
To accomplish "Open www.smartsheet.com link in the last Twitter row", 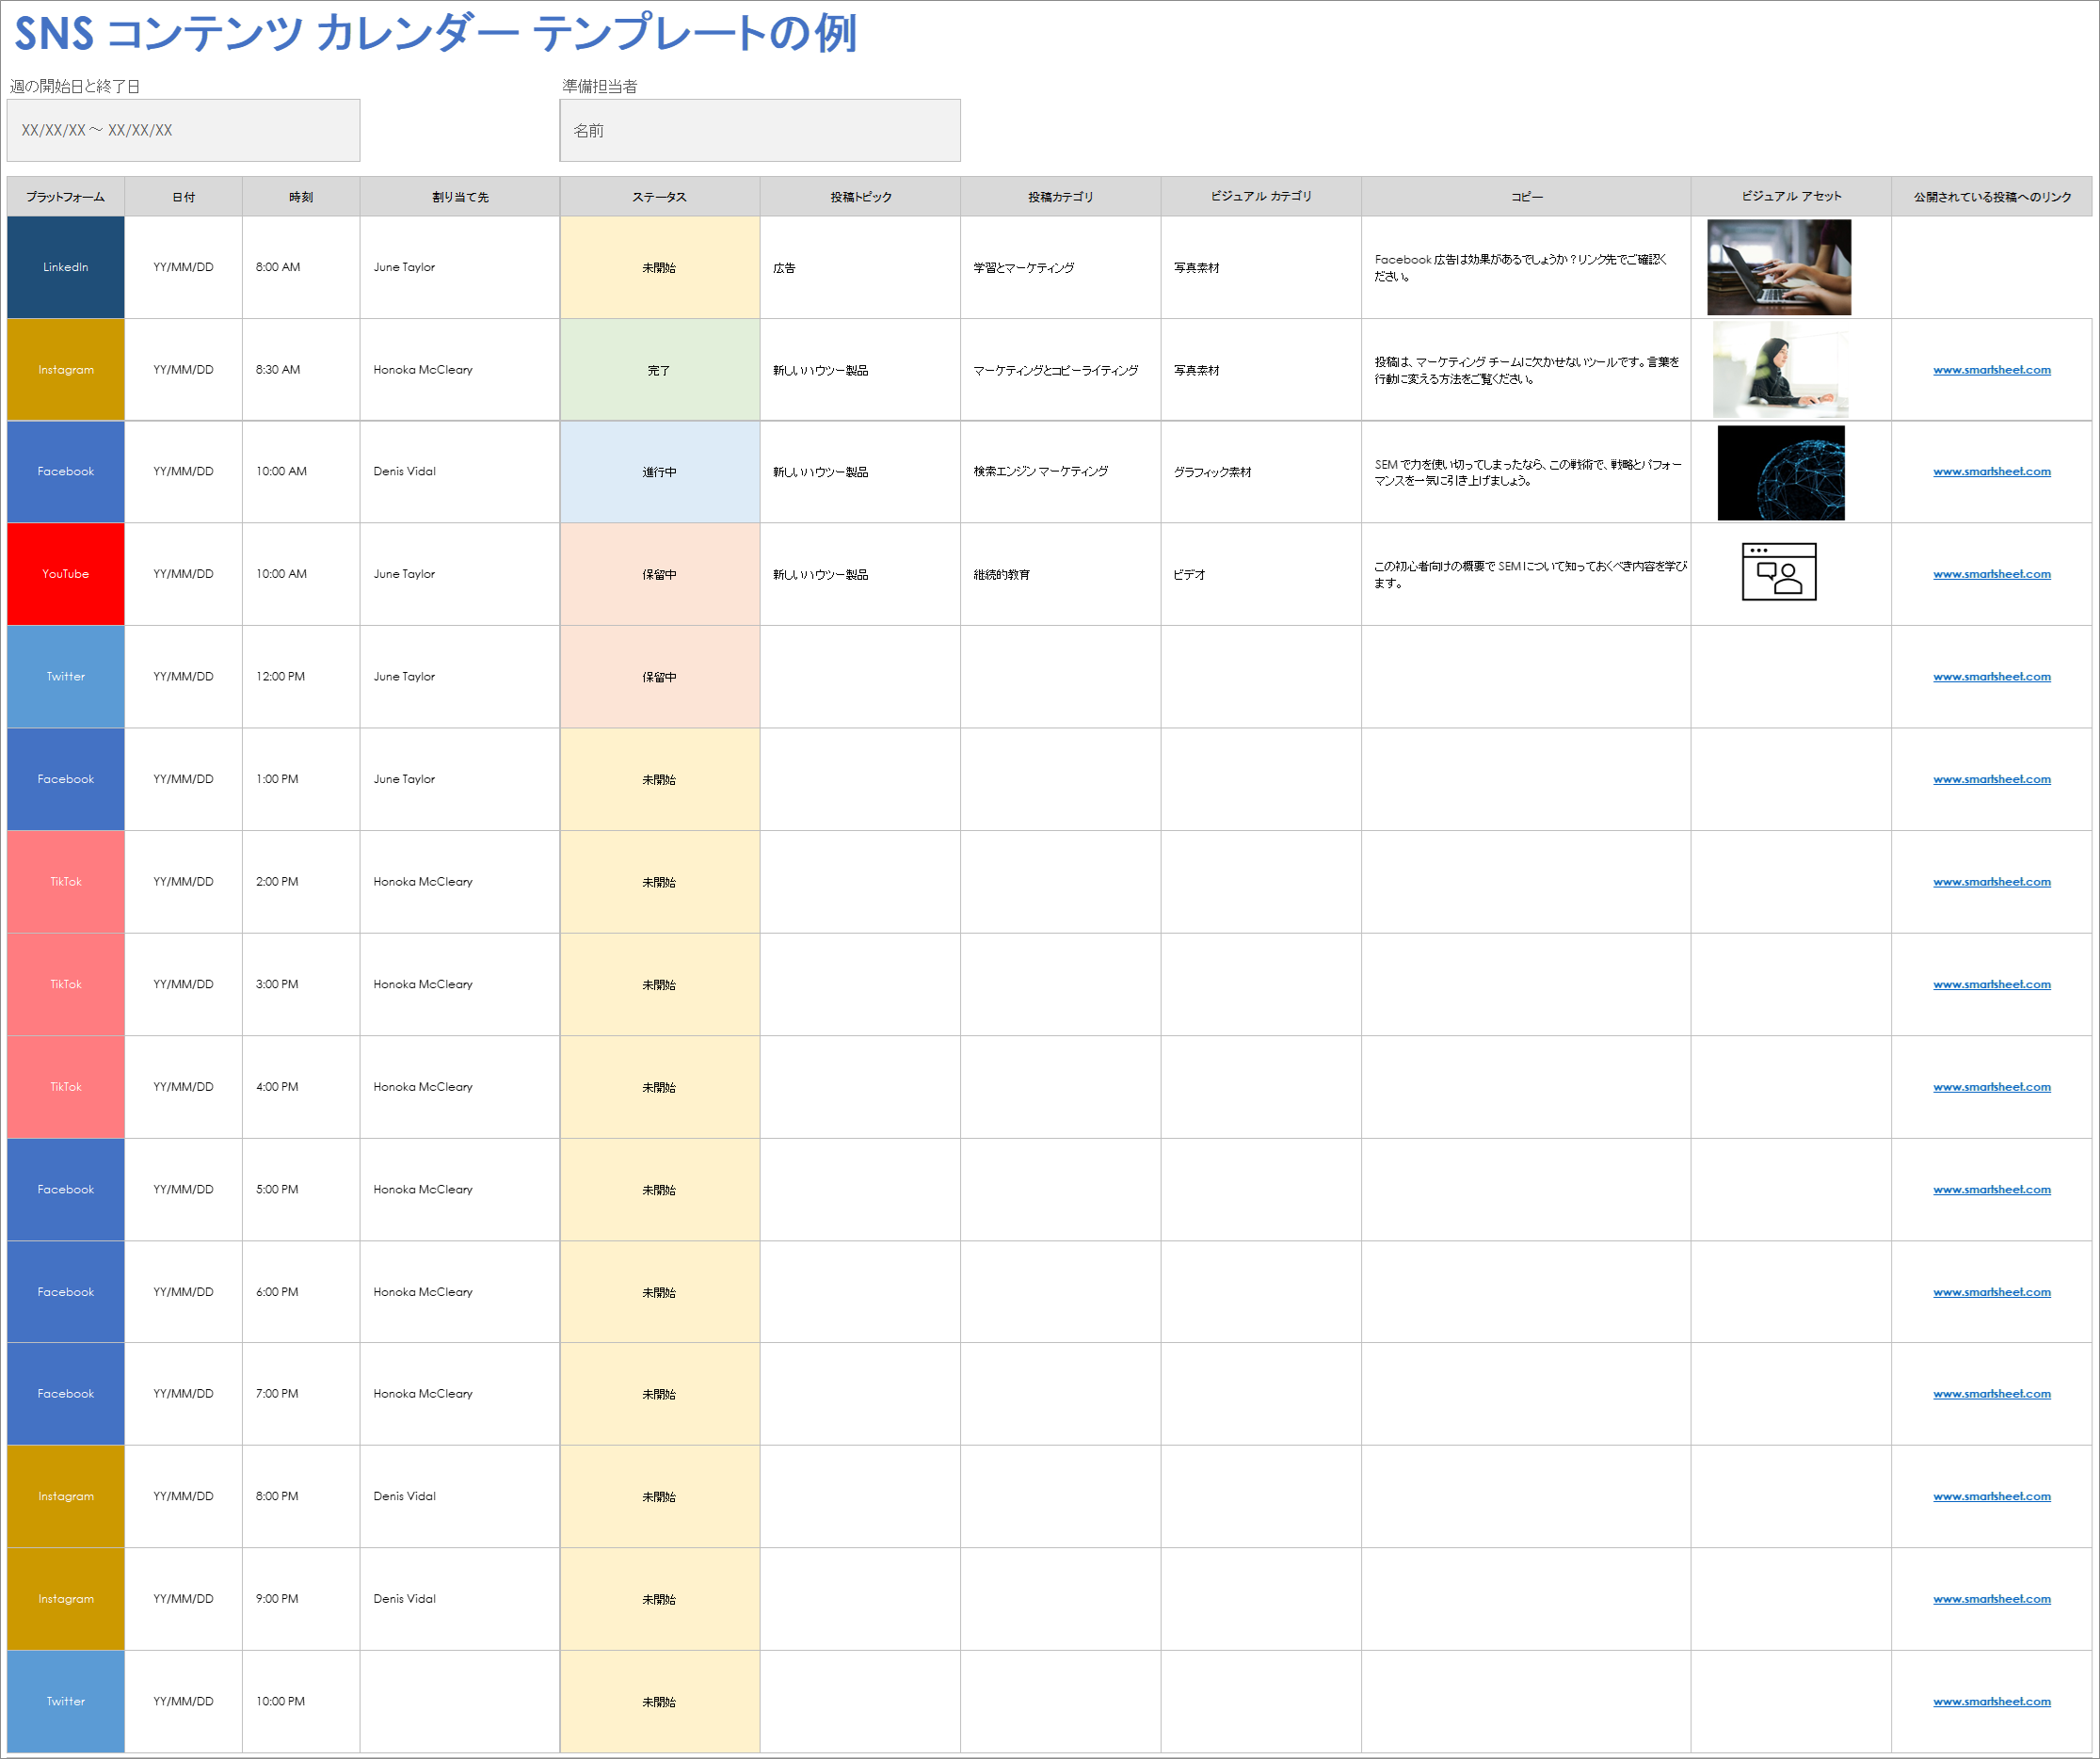I will point(1991,1700).
